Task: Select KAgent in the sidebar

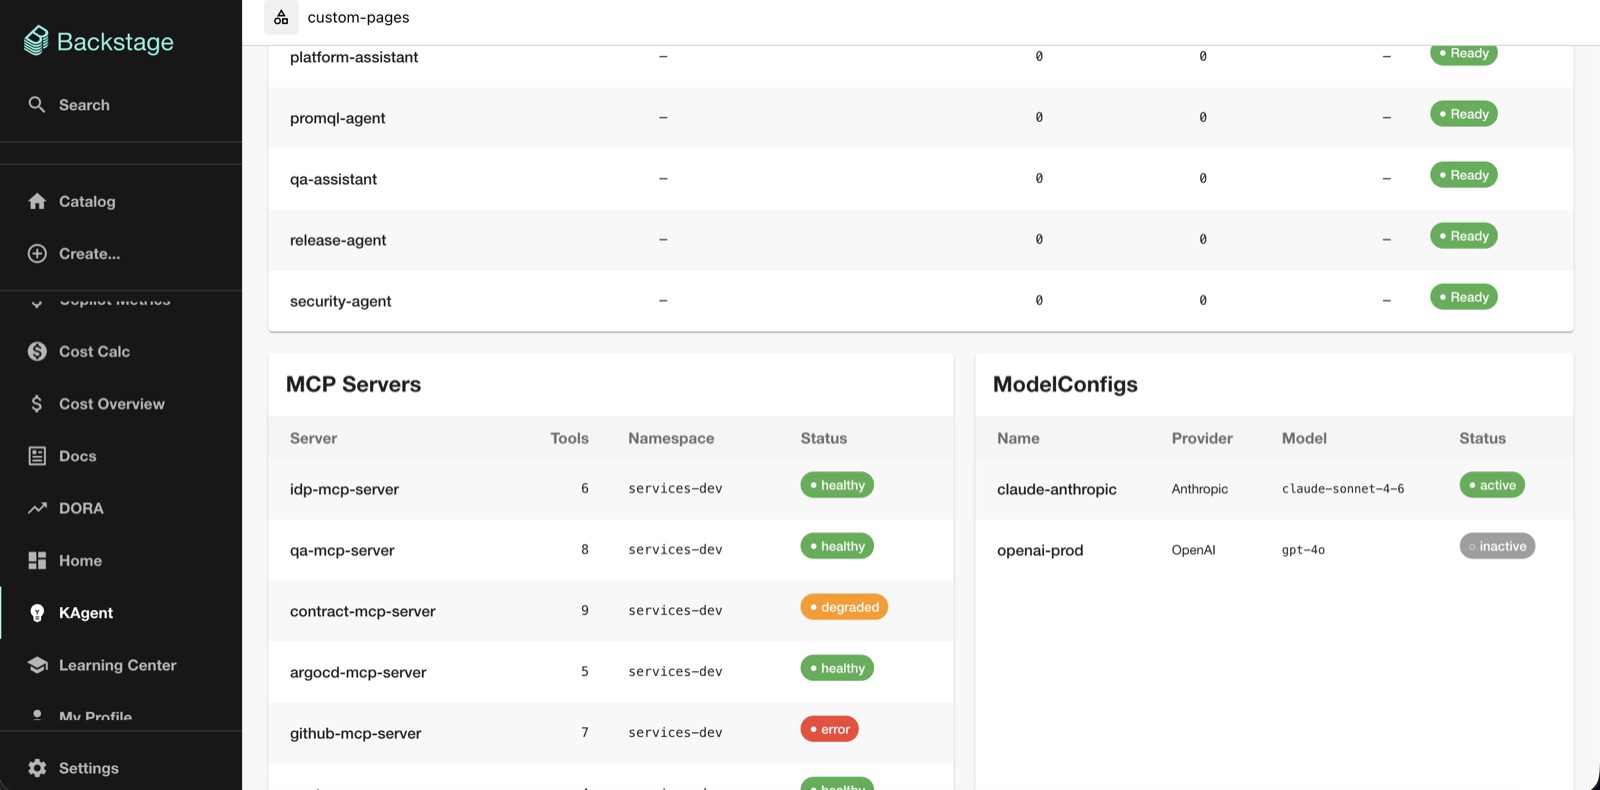Action: 121,613
